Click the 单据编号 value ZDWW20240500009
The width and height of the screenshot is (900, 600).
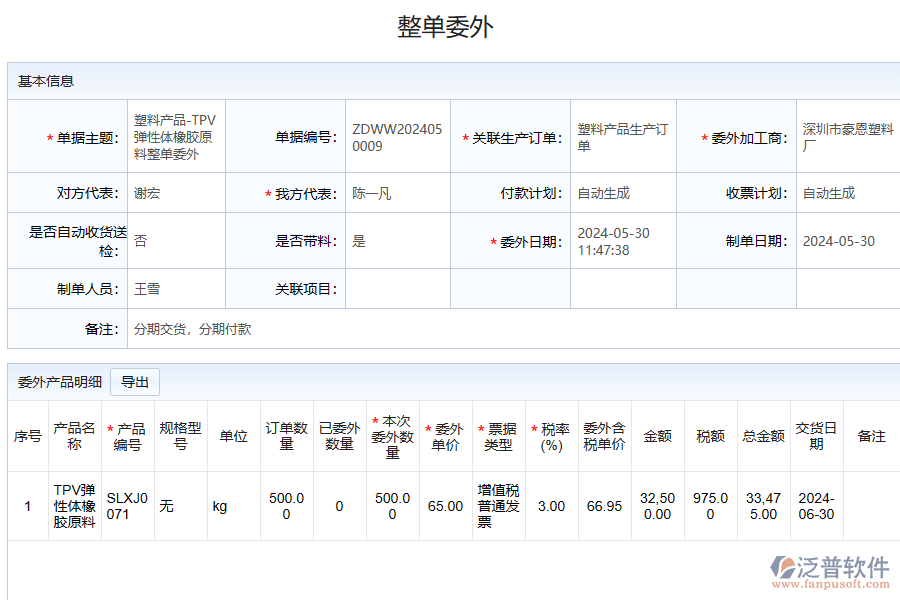click(x=395, y=136)
